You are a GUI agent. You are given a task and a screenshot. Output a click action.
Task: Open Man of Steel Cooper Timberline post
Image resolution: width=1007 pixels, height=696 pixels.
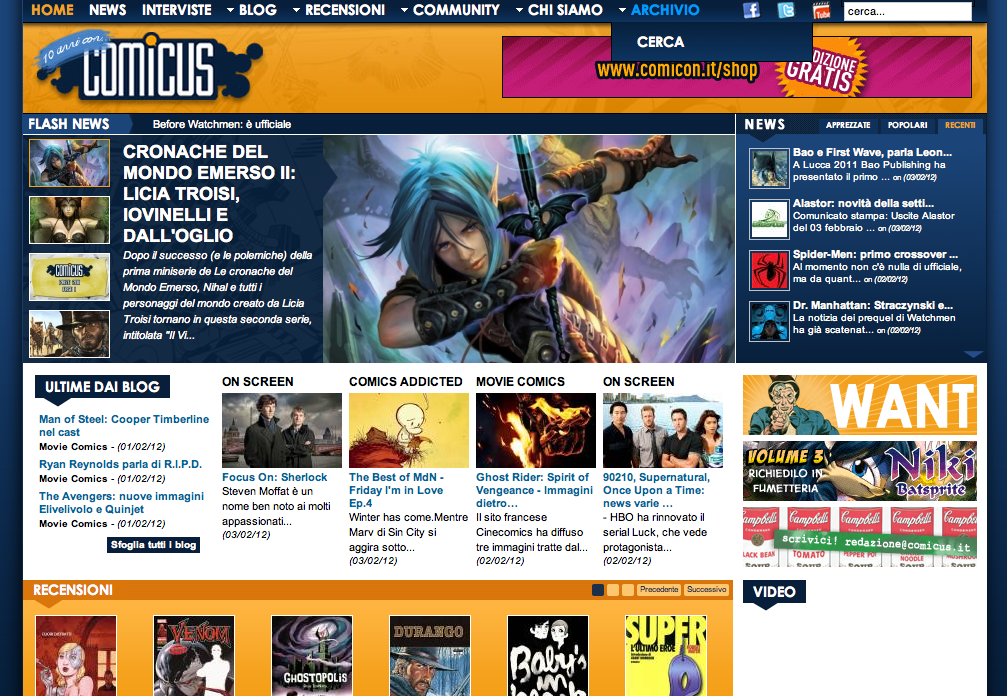(x=124, y=426)
